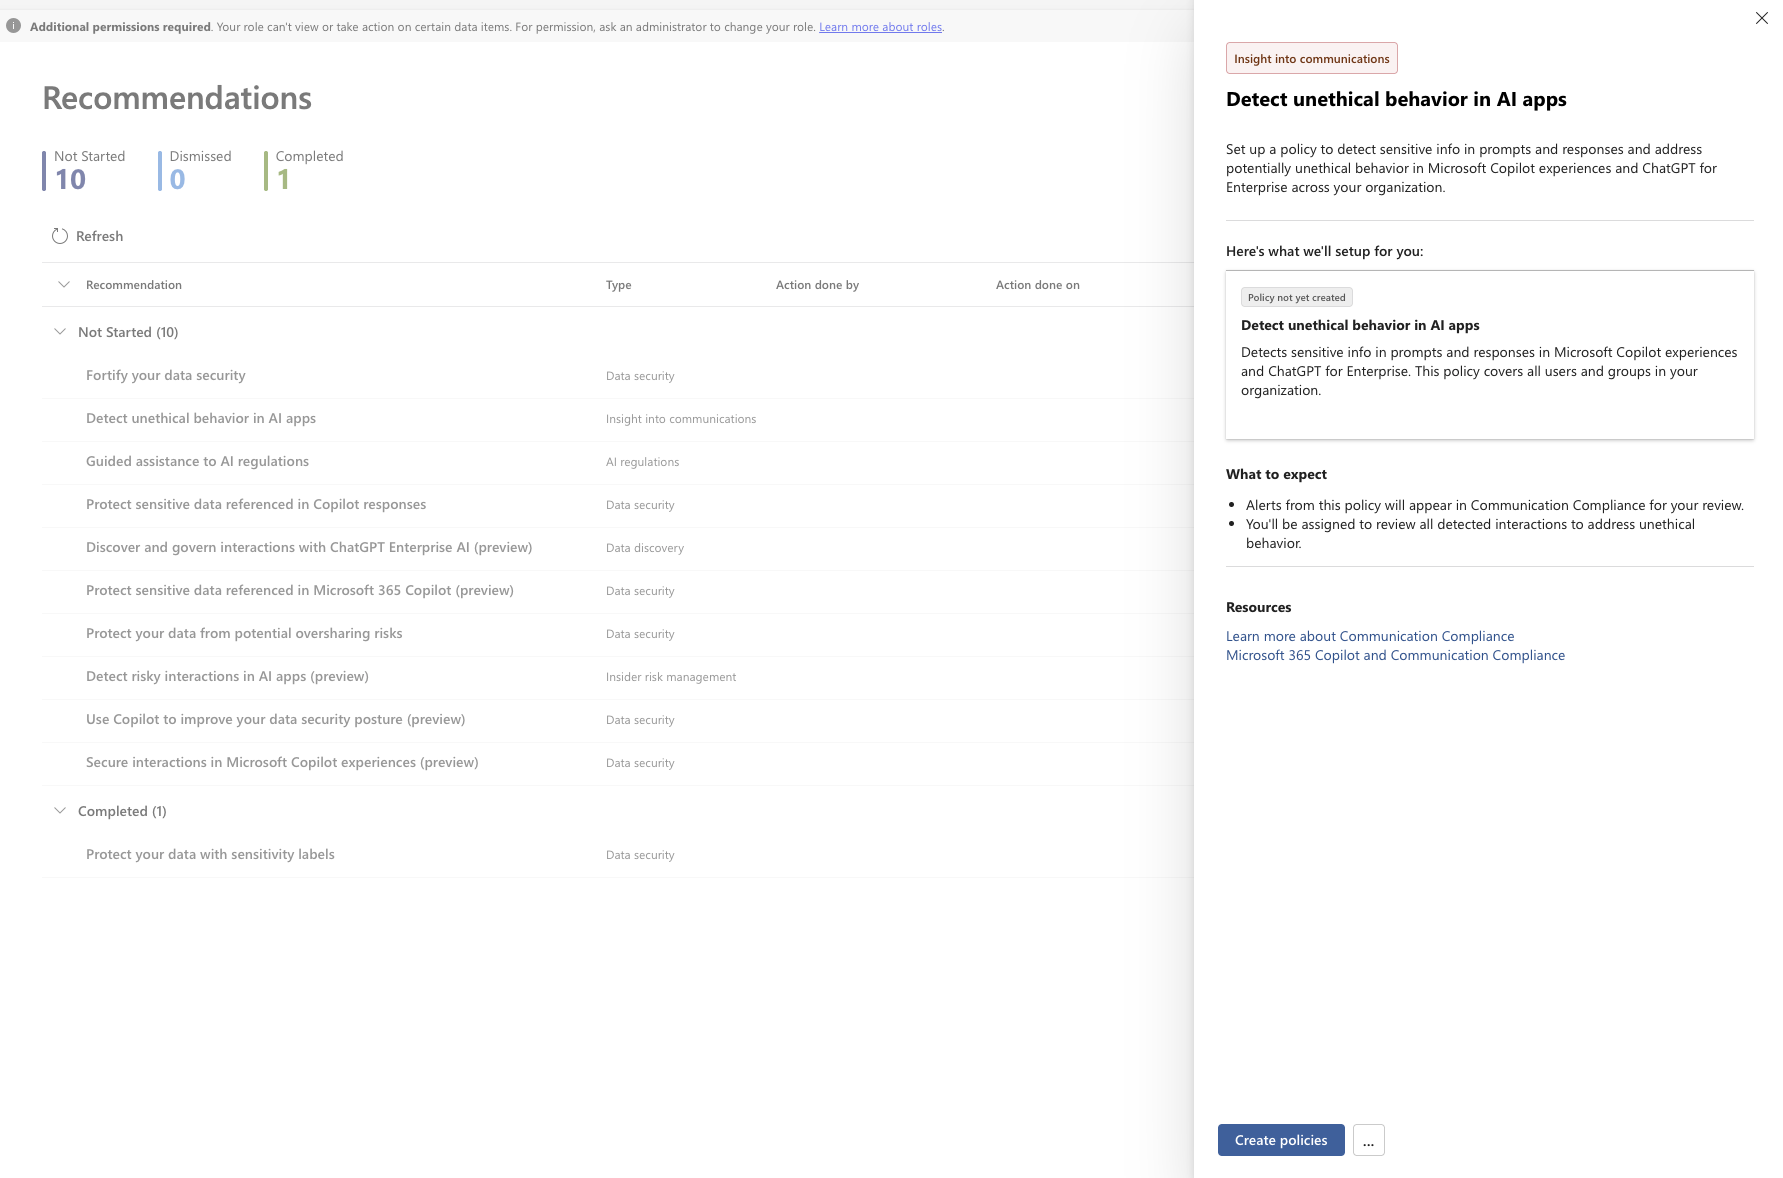Open Microsoft 365 Copilot and Communication Compliance link
Screen dimensions: 1783x1178
coord(1395,655)
